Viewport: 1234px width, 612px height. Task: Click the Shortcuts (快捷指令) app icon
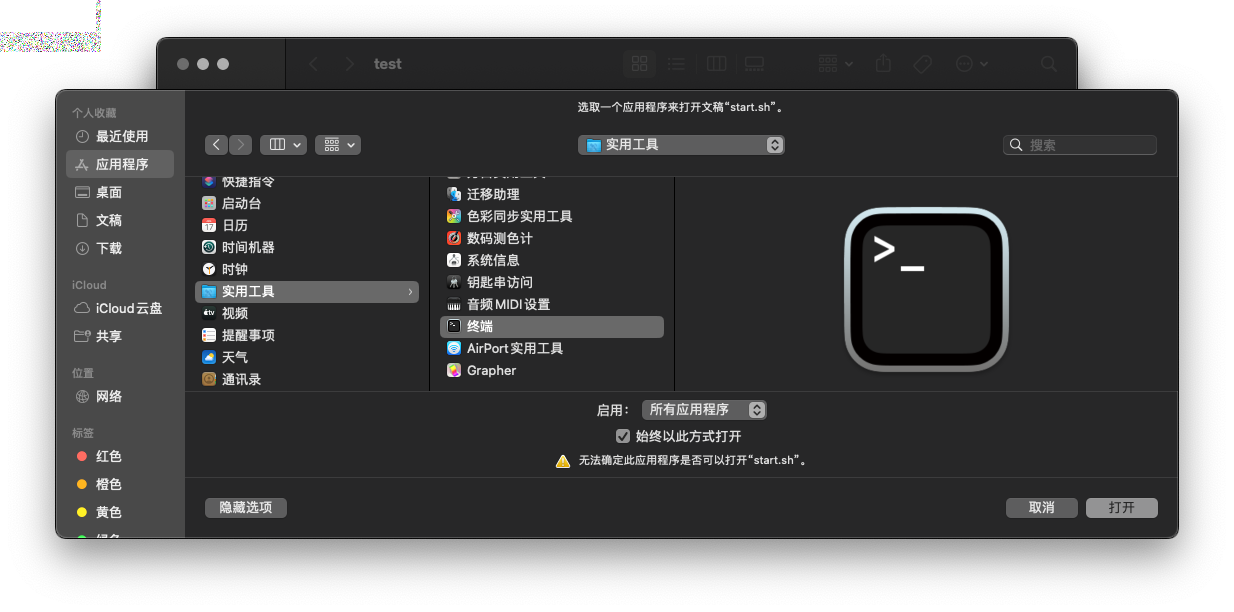[209, 181]
